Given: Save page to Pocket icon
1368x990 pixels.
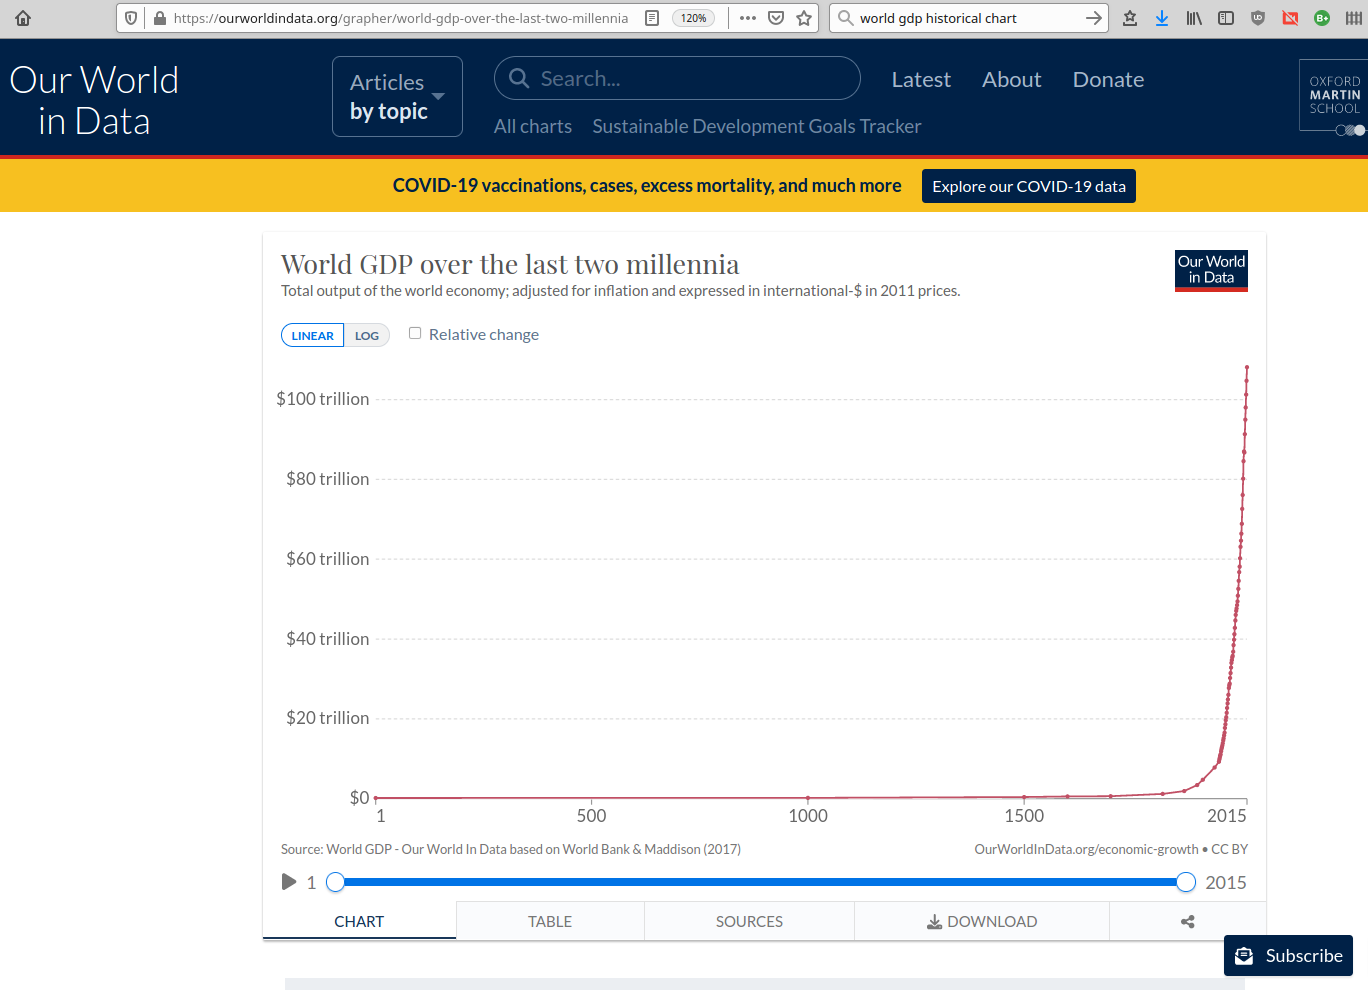Looking at the screenshot, I should pos(776,18).
